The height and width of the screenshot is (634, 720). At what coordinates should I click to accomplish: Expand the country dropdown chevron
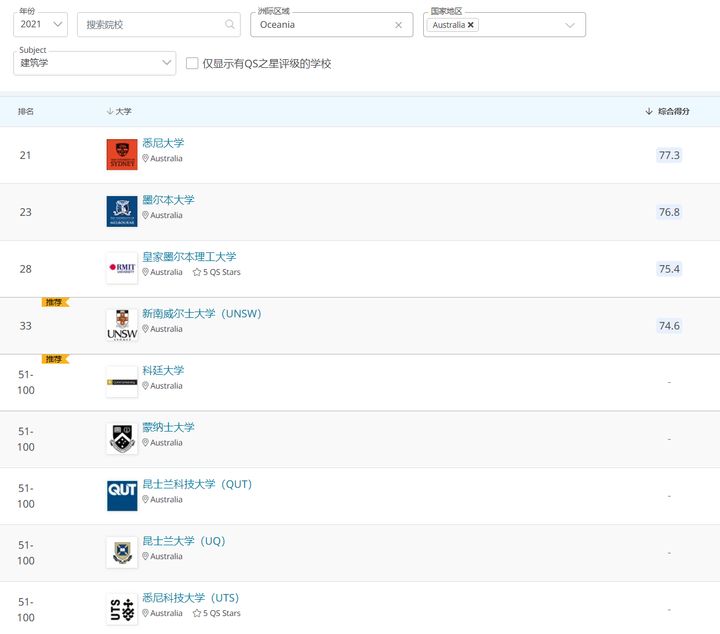click(570, 25)
